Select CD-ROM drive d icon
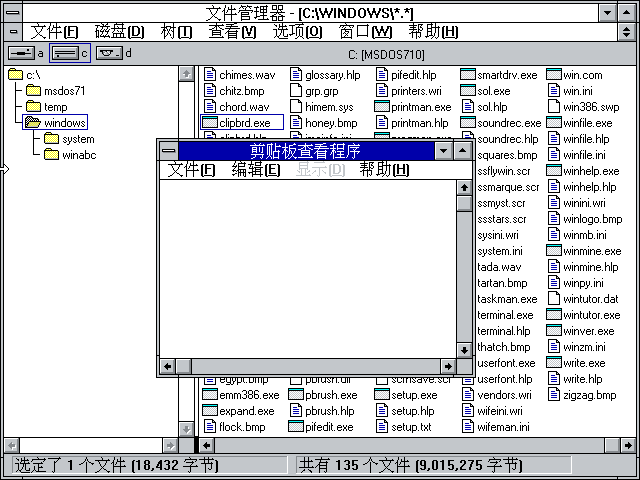Image resolution: width=640 pixels, height=480 pixels. point(109,53)
